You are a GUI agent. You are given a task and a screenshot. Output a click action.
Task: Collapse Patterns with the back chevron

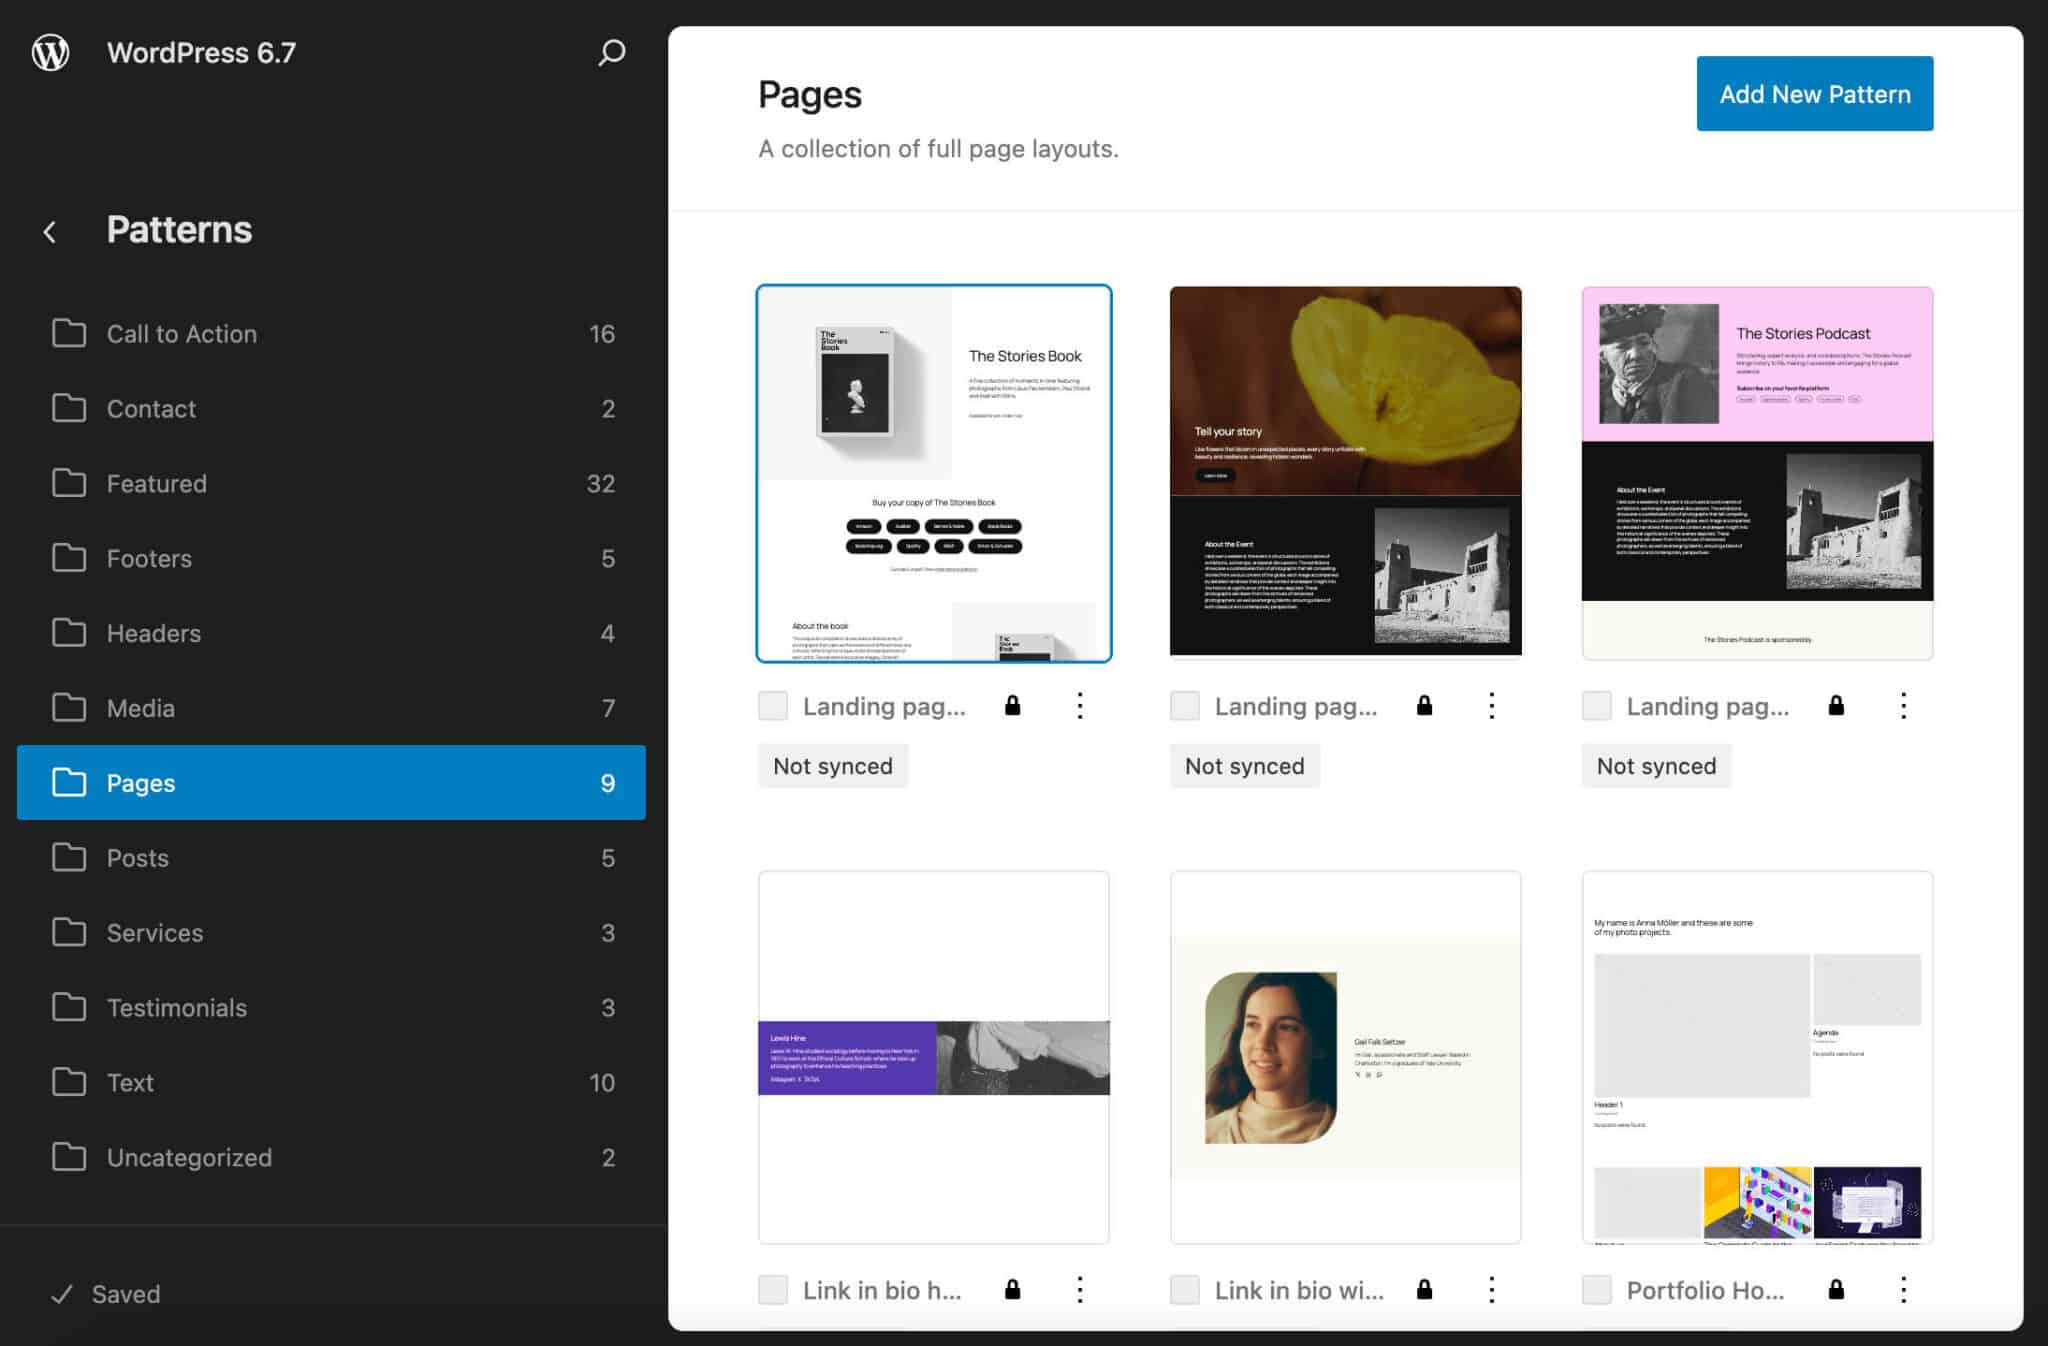[49, 231]
